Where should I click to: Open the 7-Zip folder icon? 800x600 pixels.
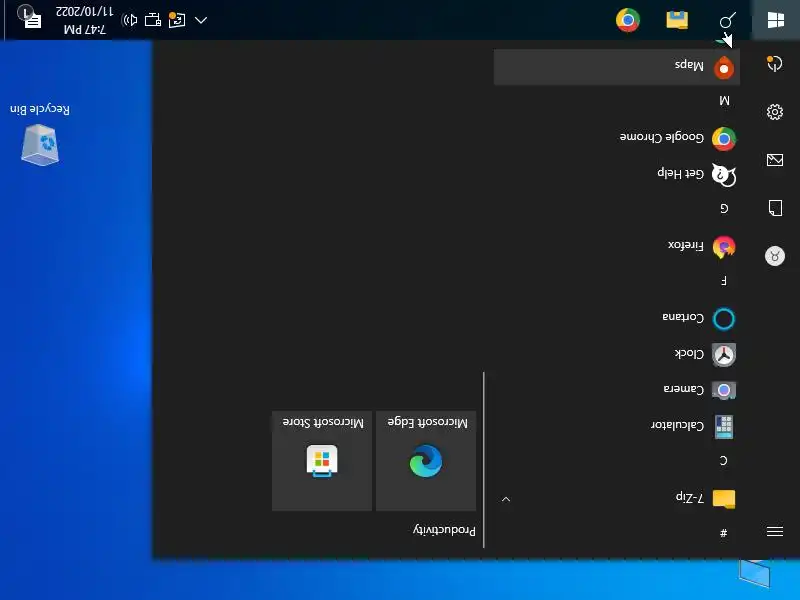click(723, 498)
